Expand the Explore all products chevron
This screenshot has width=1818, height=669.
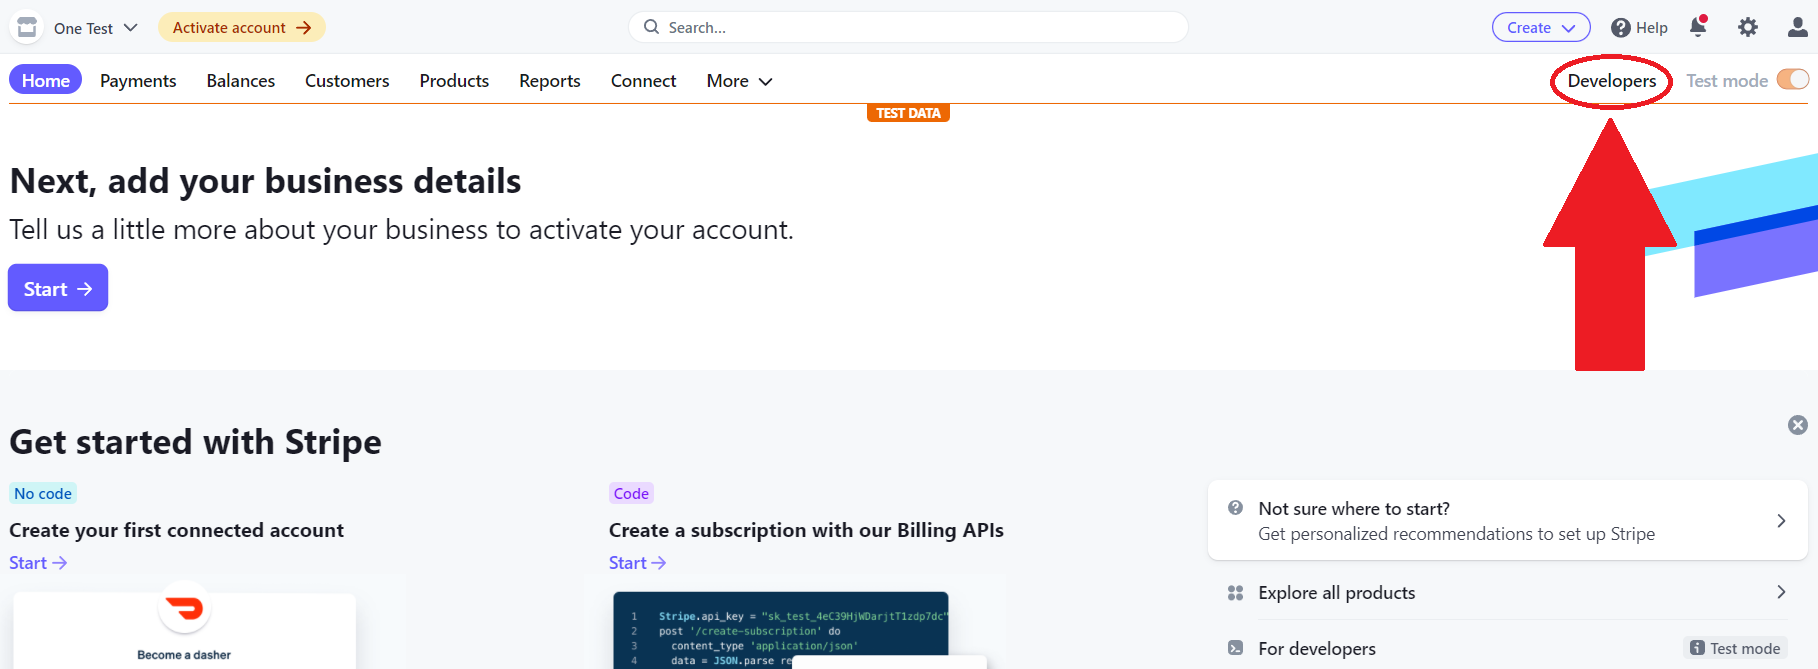pos(1781,592)
